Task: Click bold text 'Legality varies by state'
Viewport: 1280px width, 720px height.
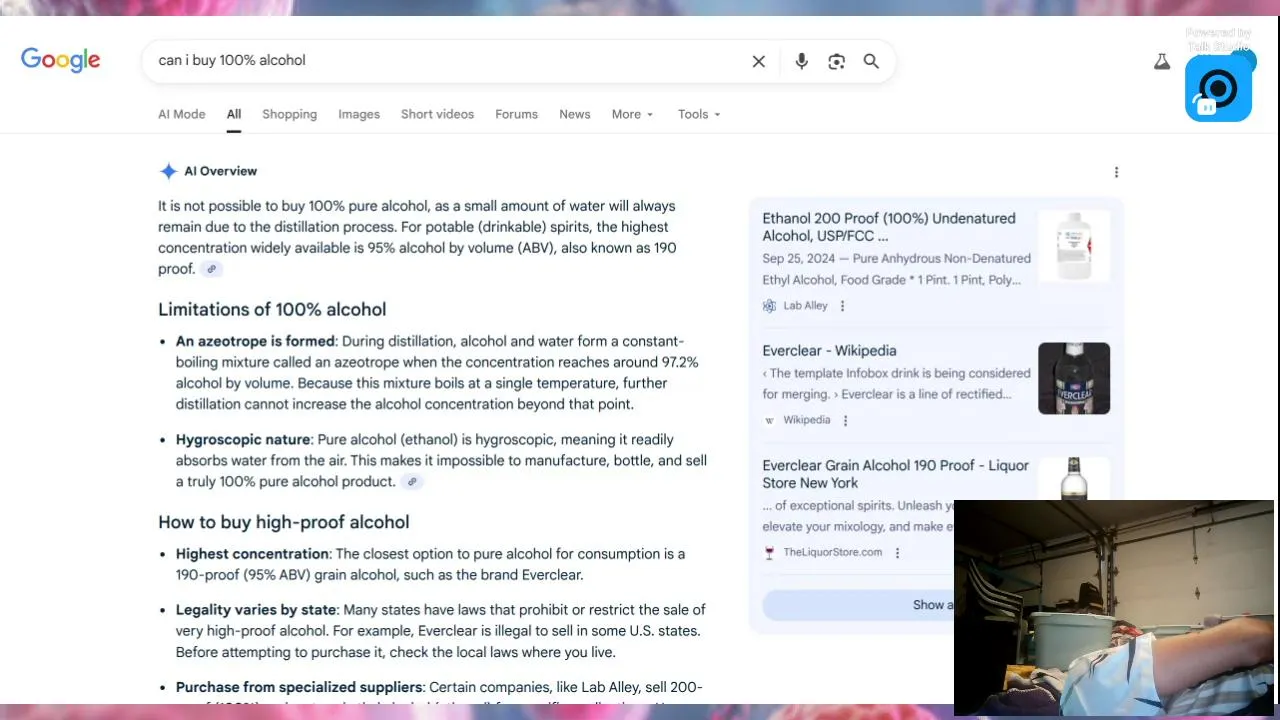Action: (256, 610)
